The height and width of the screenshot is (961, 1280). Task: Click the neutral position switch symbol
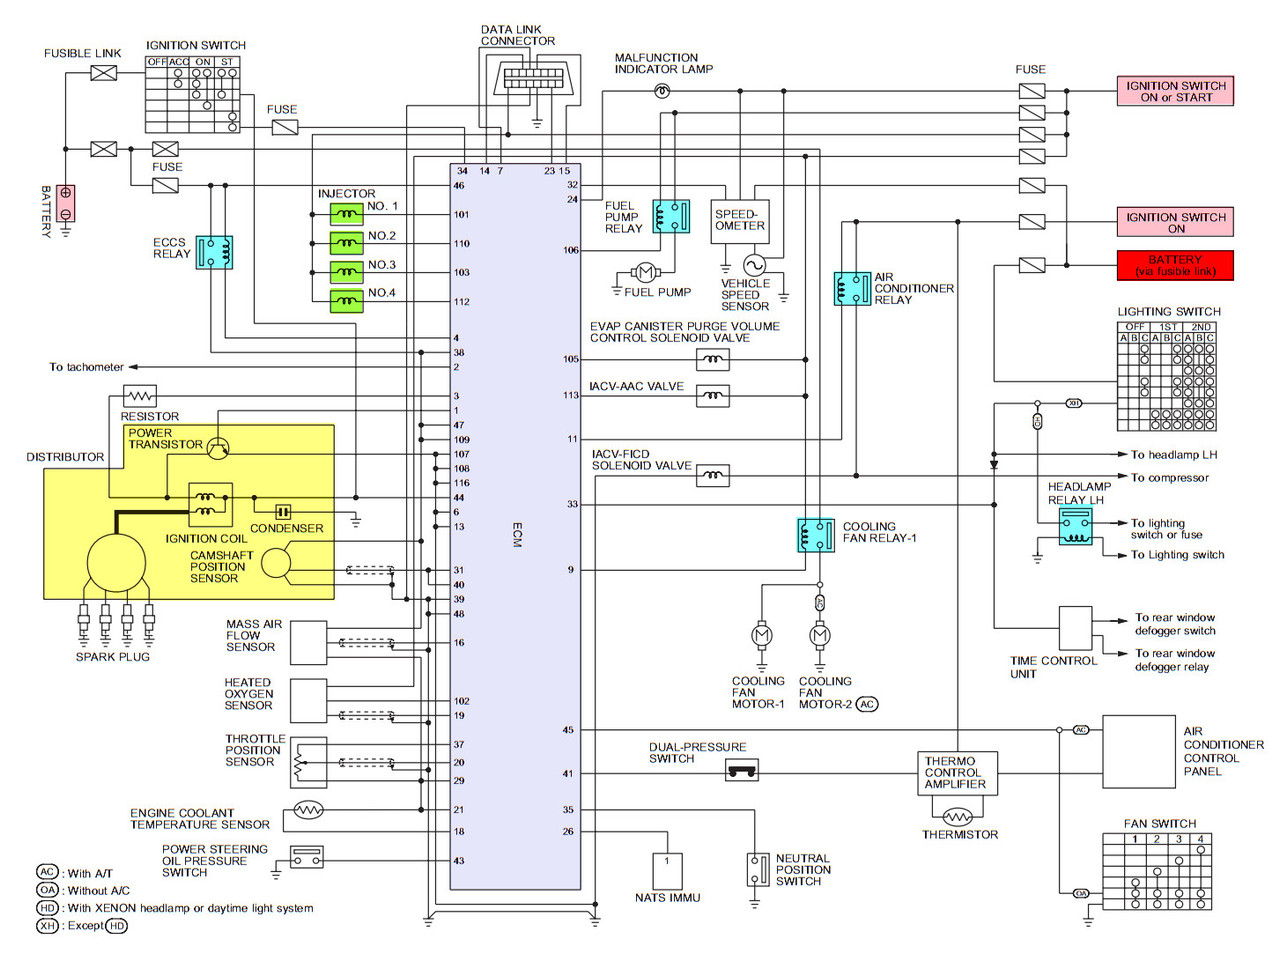(x=758, y=869)
